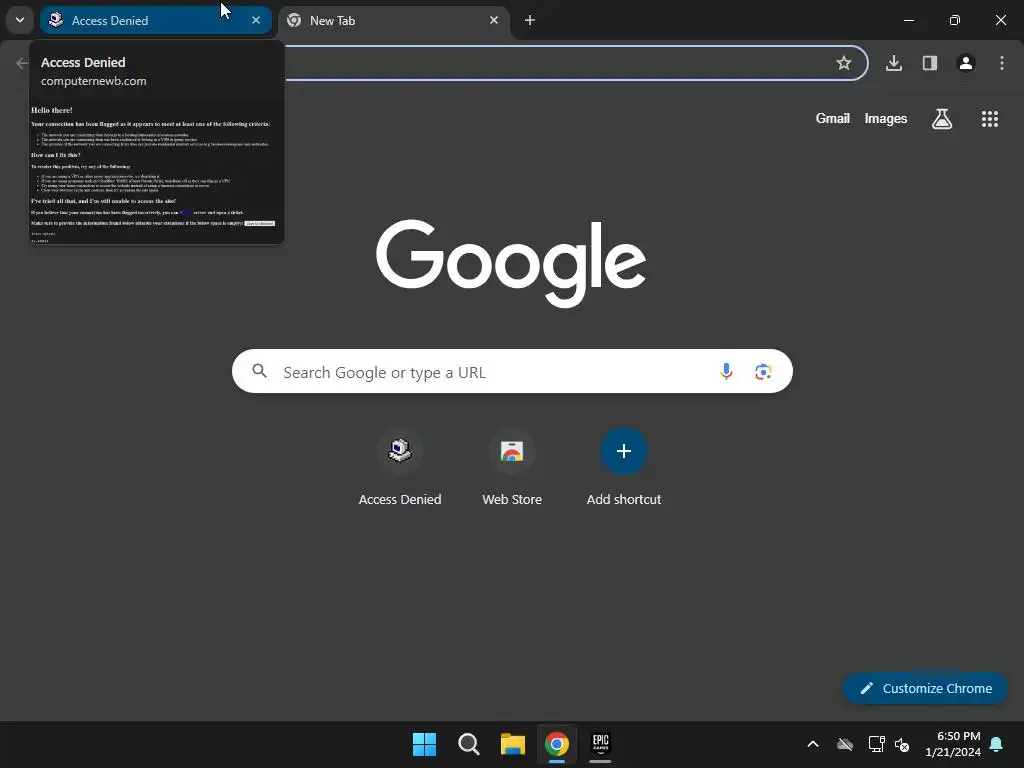This screenshot has height=768, width=1024.
Task: Close the Access Denied tab
Action: pos(256,20)
